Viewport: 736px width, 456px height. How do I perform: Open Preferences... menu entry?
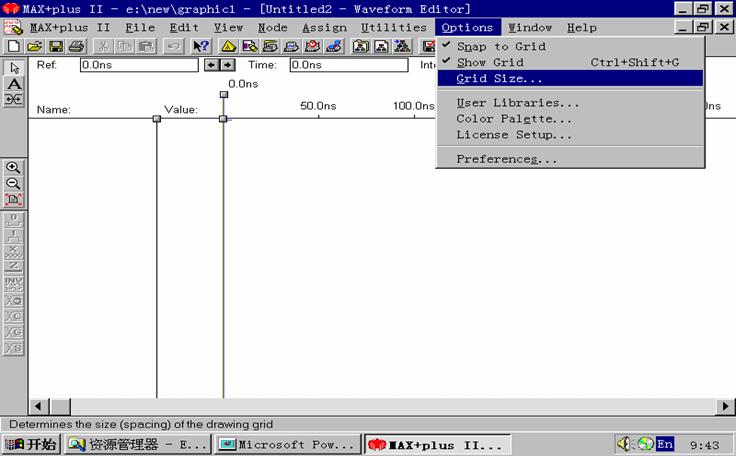pos(570,159)
